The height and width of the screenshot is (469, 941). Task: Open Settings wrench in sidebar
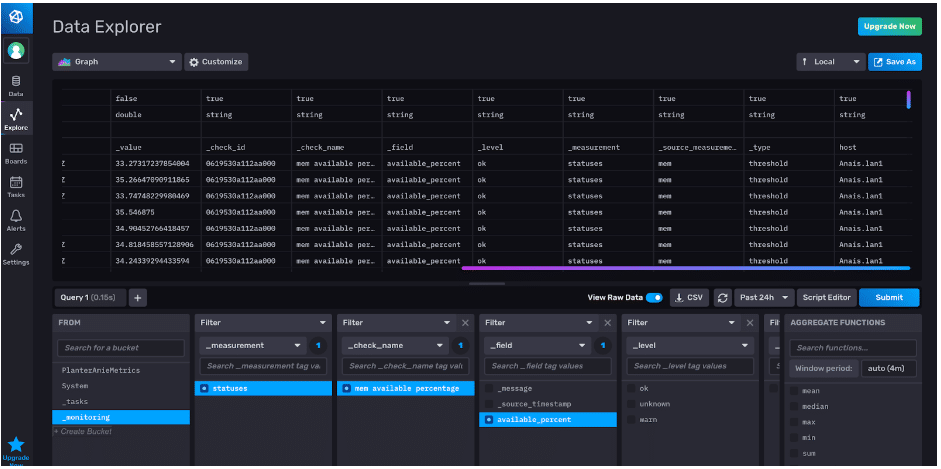(x=16, y=254)
